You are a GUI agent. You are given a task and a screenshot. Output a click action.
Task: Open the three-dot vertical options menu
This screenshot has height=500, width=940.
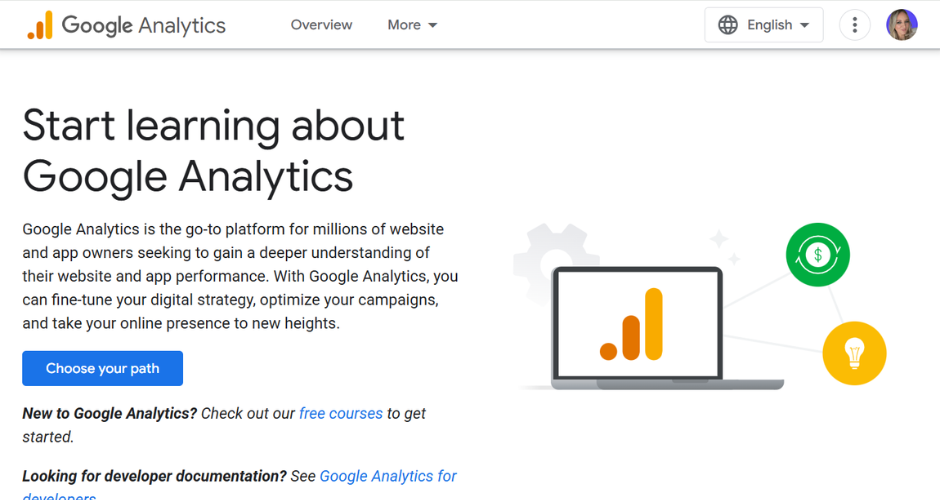tap(855, 25)
